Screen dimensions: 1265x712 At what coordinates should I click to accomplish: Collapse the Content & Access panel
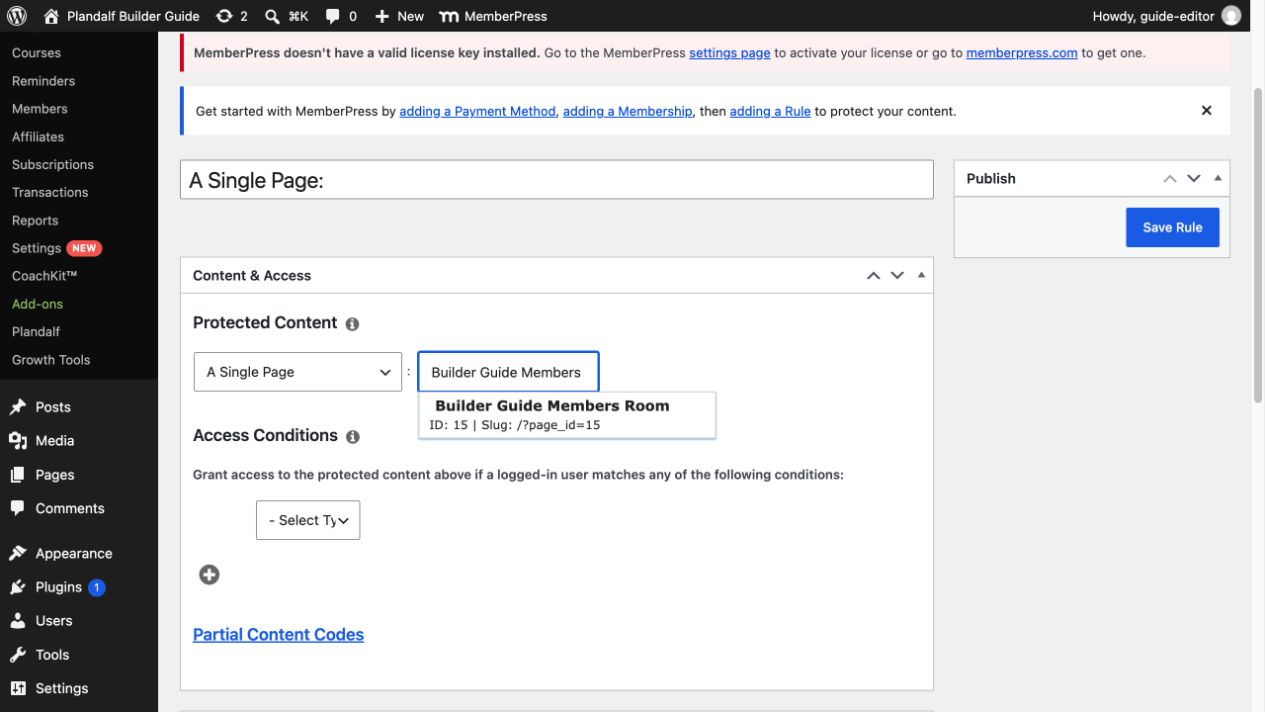pos(921,275)
